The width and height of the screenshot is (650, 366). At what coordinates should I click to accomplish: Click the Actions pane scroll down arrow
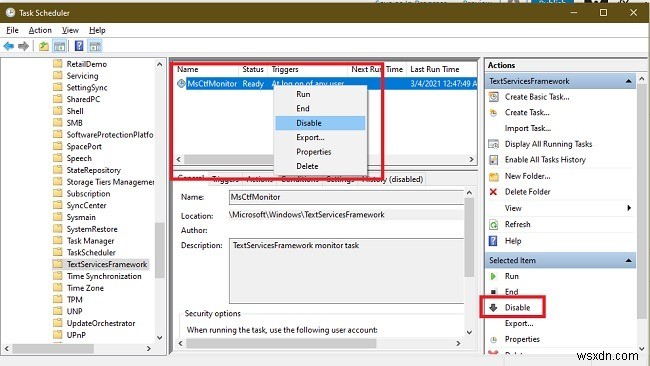[x=642, y=349]
